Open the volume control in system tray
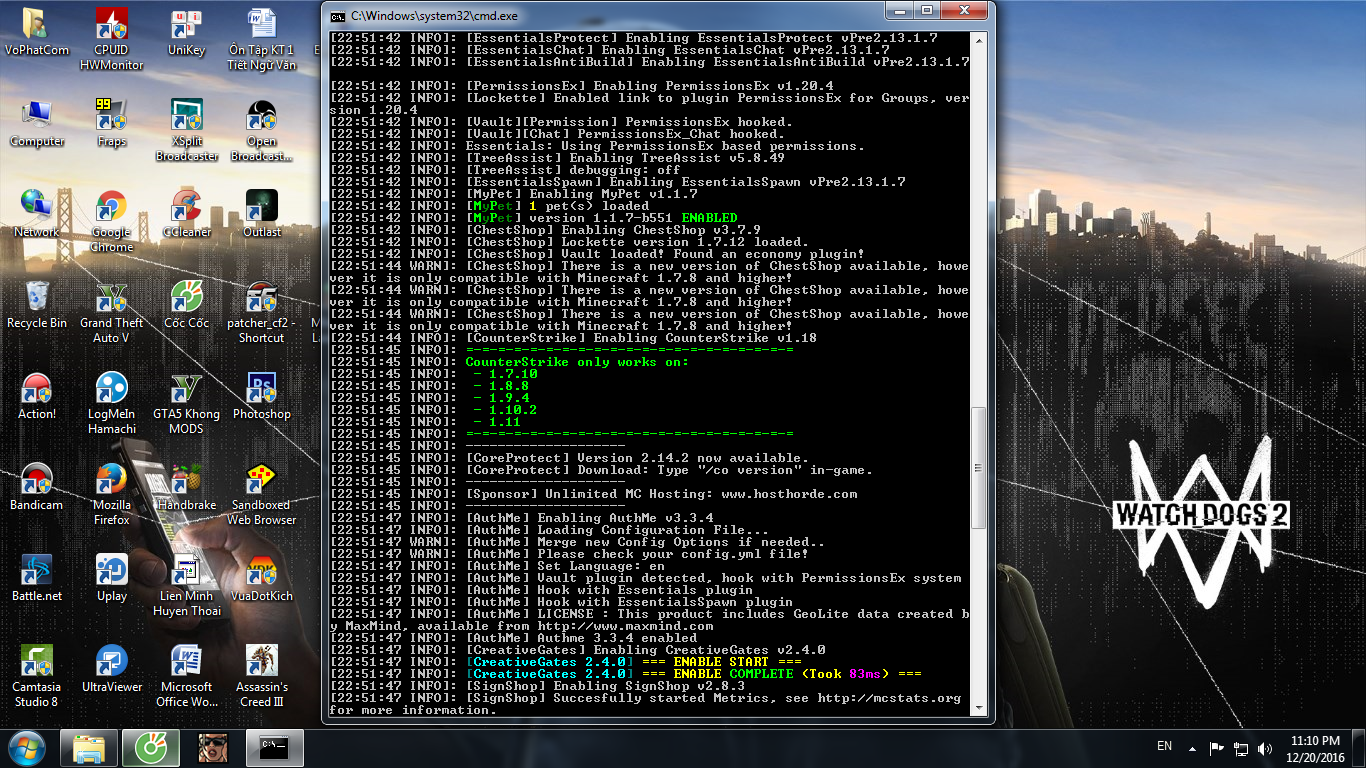 1264,748
